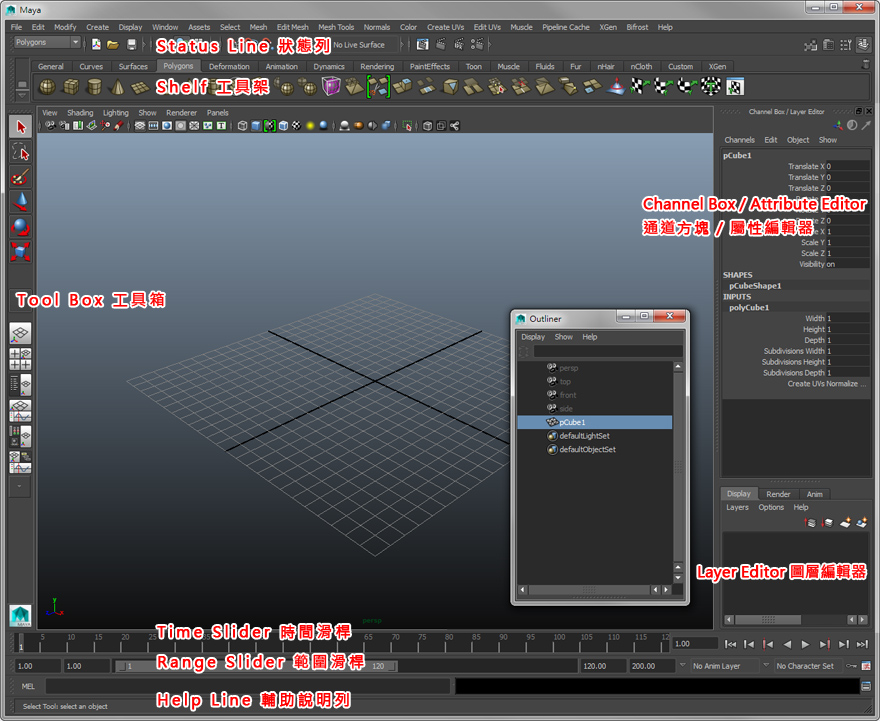Open Create menu in main menu bar

tap(98, 27)
